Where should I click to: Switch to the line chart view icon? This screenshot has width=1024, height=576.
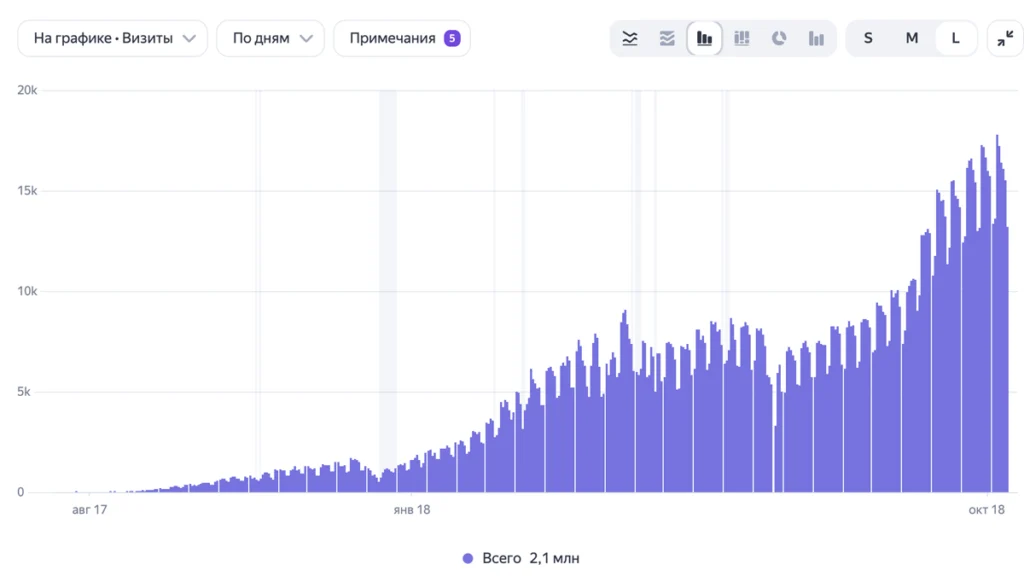tap(630, 39)
